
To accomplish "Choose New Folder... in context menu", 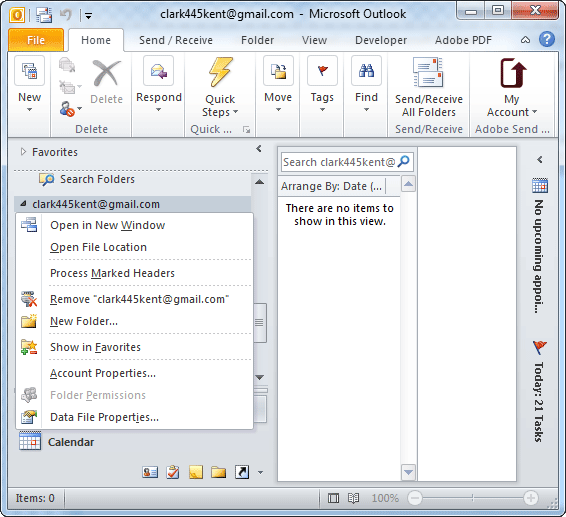I will tap(134, 321).
